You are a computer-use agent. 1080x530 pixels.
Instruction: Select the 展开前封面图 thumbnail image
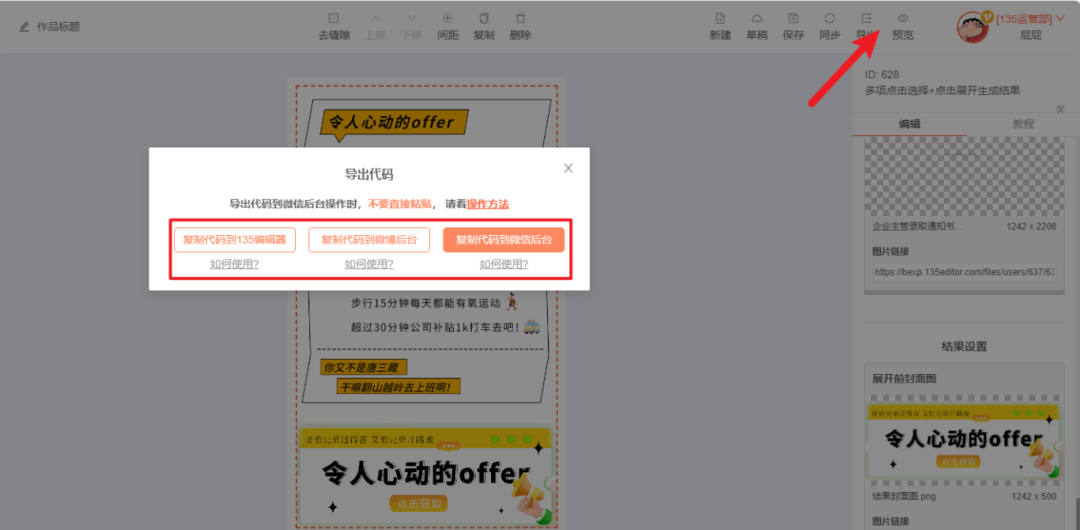click(x=964, y=441)
